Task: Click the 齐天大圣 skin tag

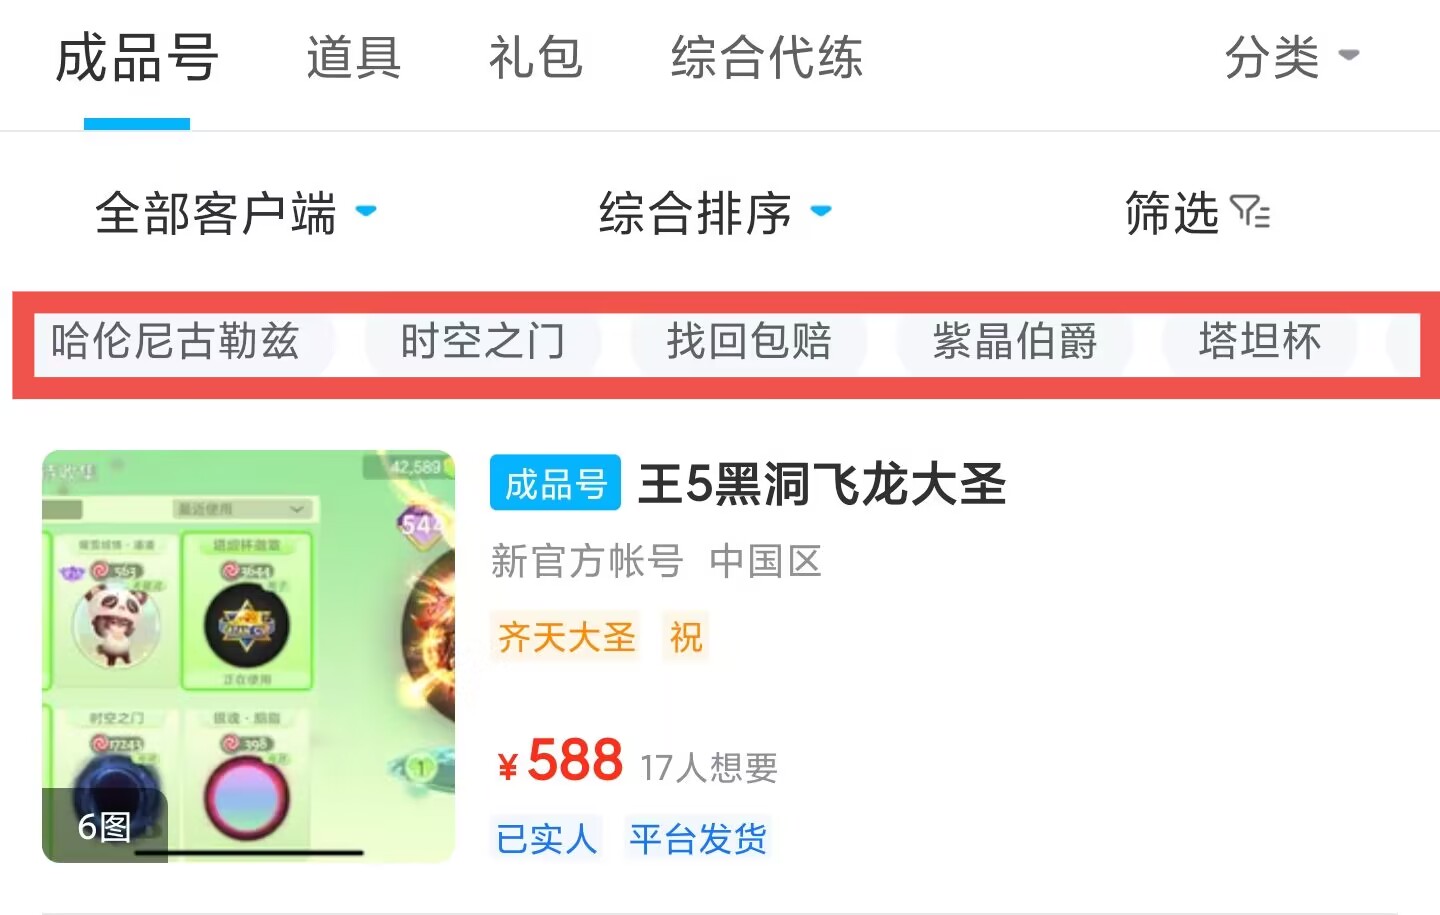Action: [x=566, y=636]
